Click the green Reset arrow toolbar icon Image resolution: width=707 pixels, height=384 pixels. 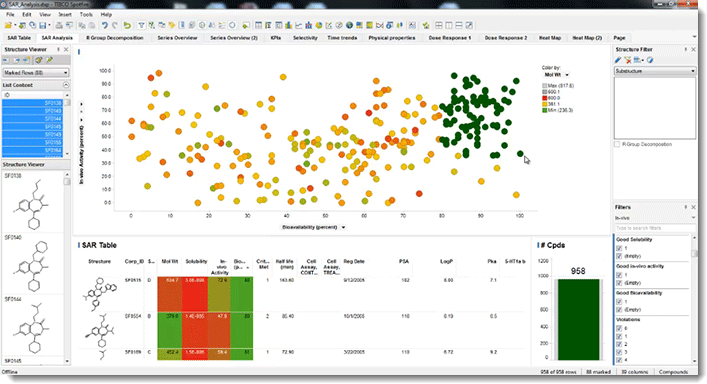pos(127,25)
